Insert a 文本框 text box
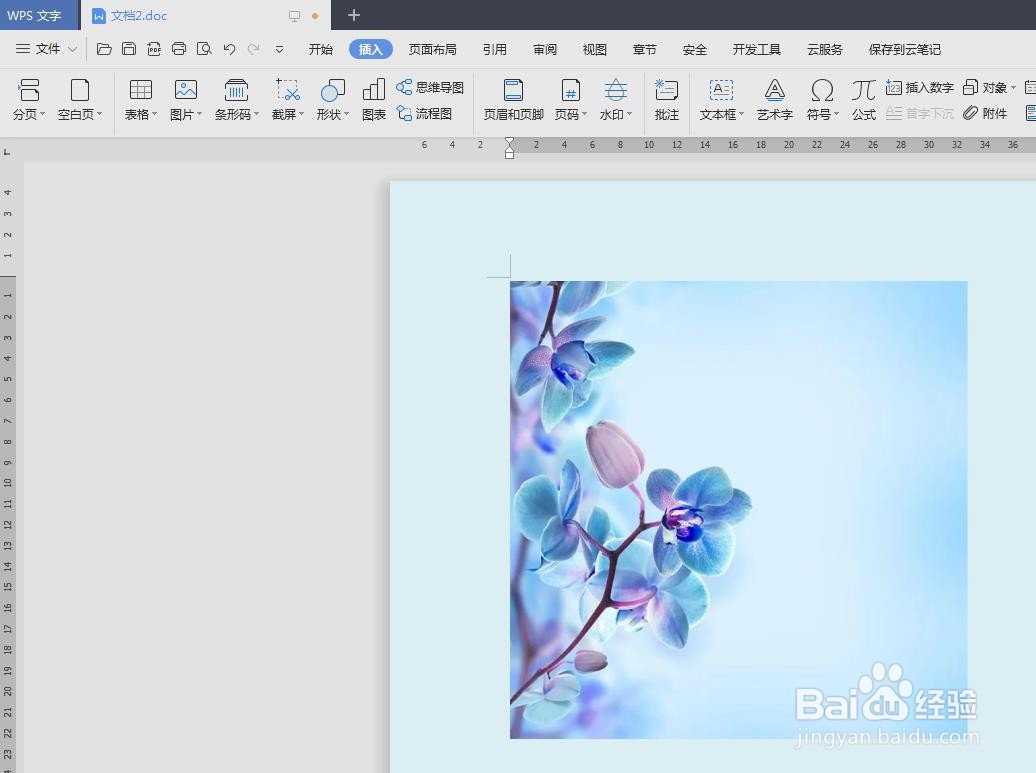1036x773 pixels. [722, 100]
